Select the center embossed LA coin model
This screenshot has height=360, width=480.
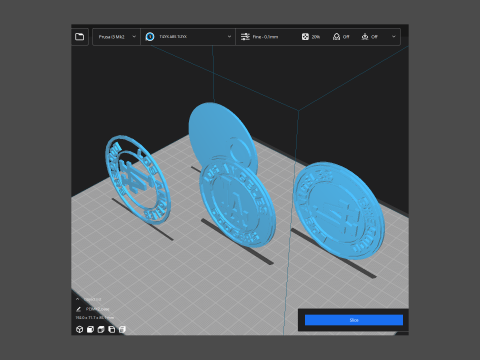click(x=237, y=203)
